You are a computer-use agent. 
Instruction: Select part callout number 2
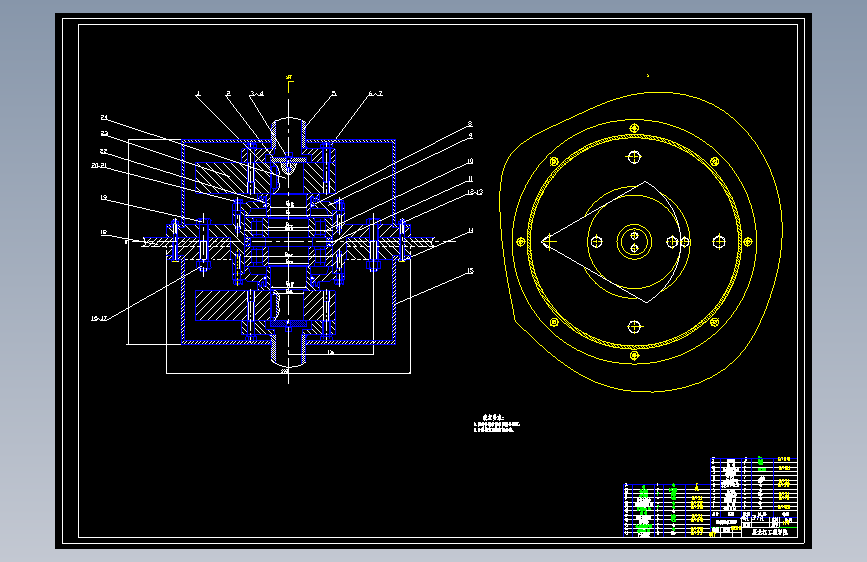[x=228, y=93]
